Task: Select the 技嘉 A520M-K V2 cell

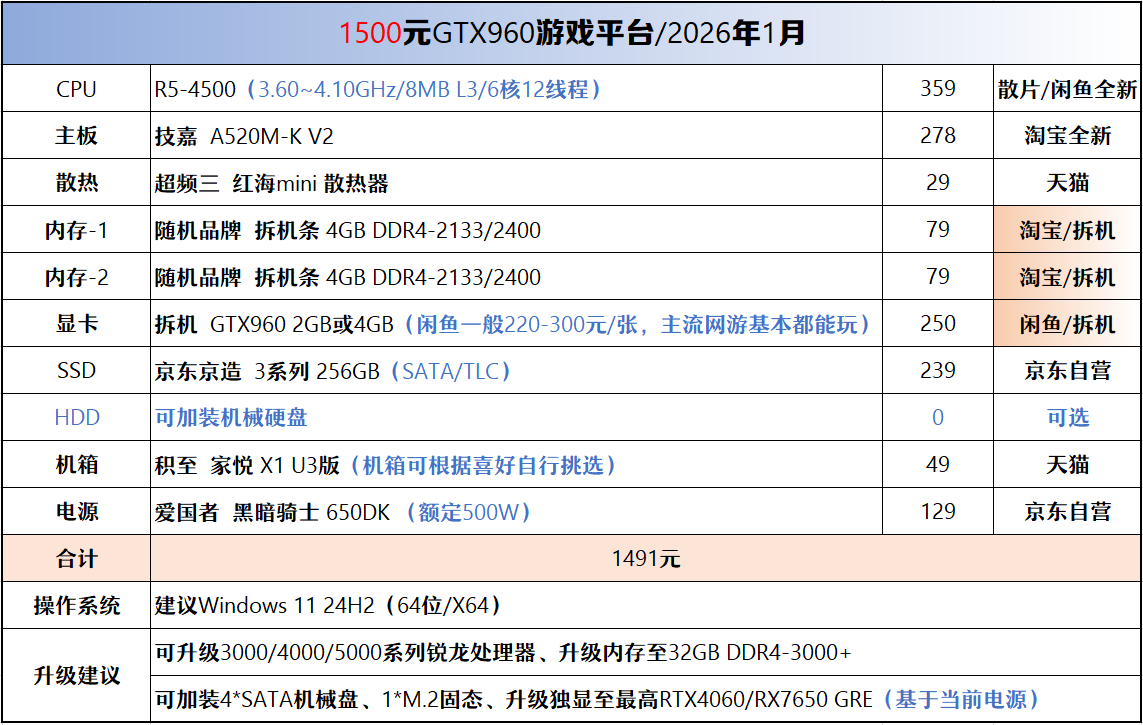Action: [x=516, y=136]
